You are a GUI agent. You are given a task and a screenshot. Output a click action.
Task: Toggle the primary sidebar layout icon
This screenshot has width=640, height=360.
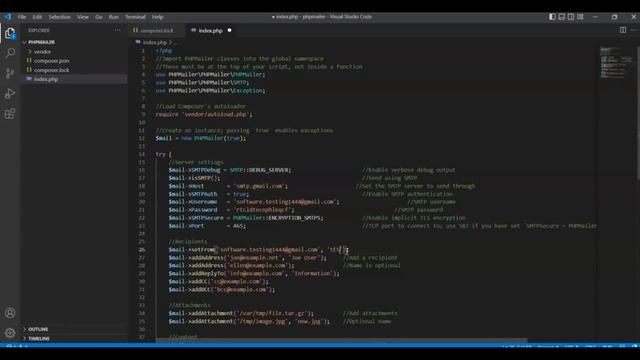[x=552, y=17]
